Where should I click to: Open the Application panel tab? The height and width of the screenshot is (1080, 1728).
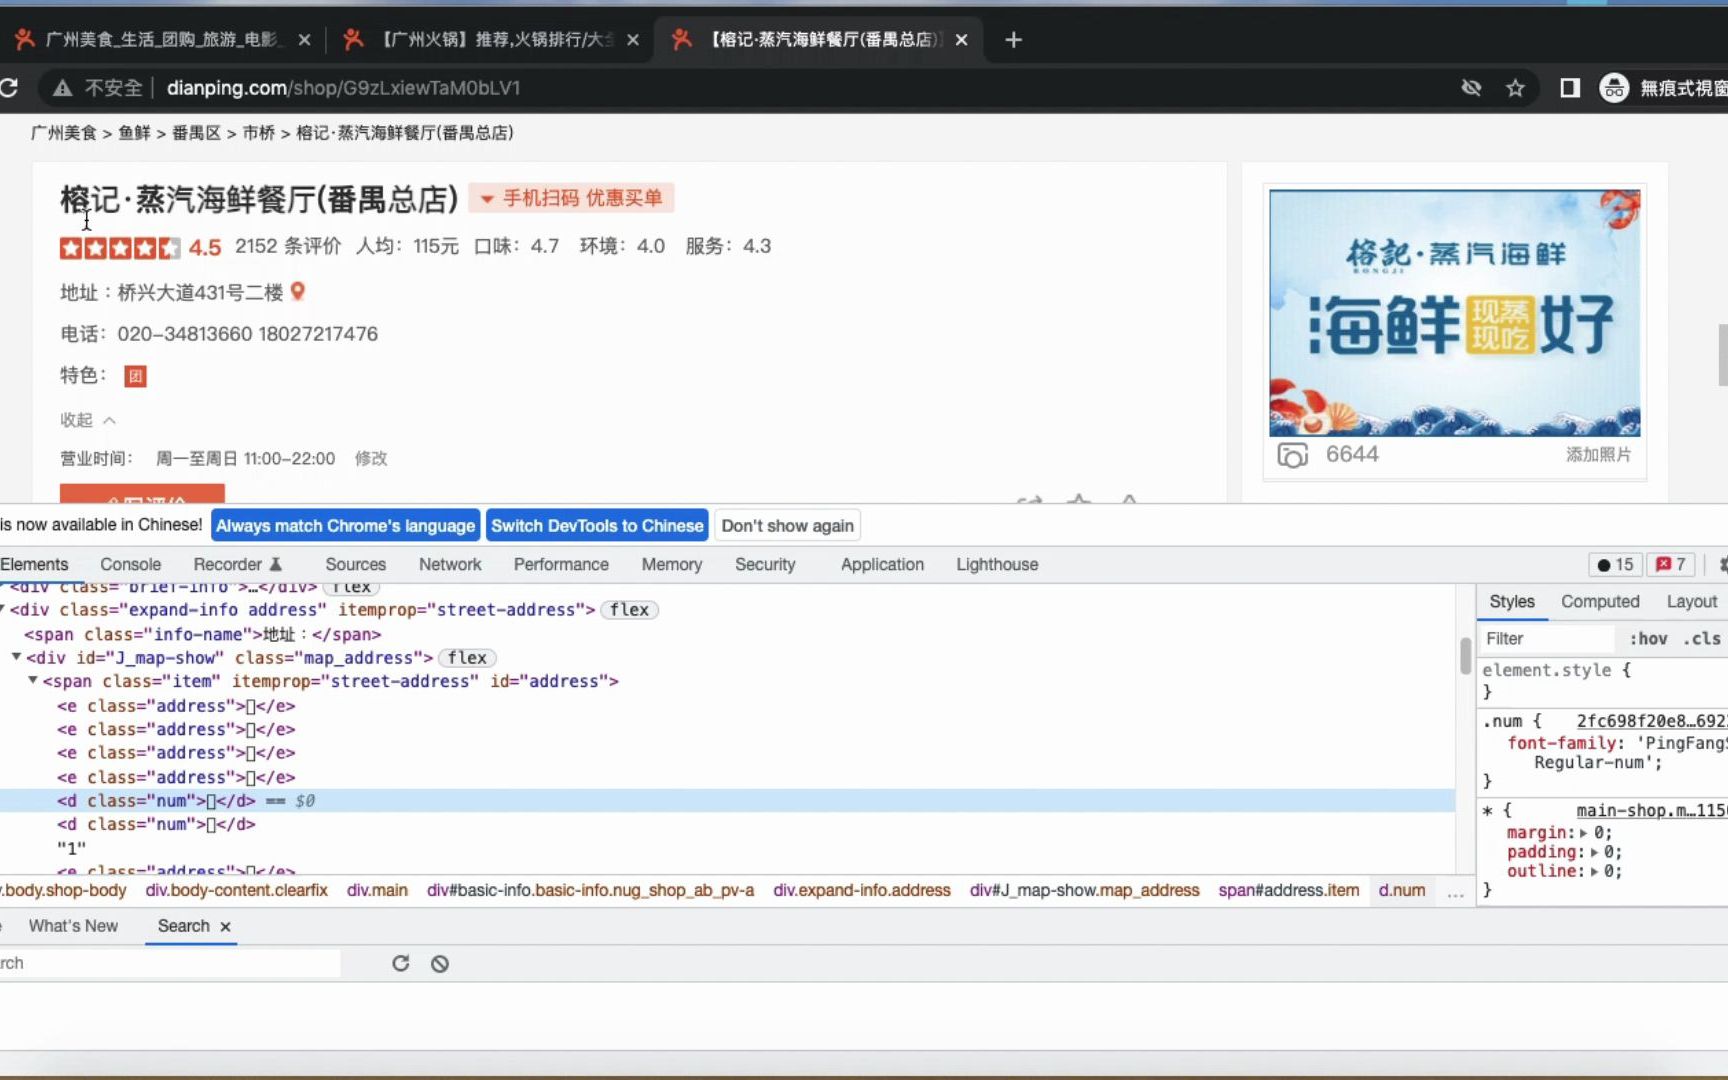click(x=882, y=565)
